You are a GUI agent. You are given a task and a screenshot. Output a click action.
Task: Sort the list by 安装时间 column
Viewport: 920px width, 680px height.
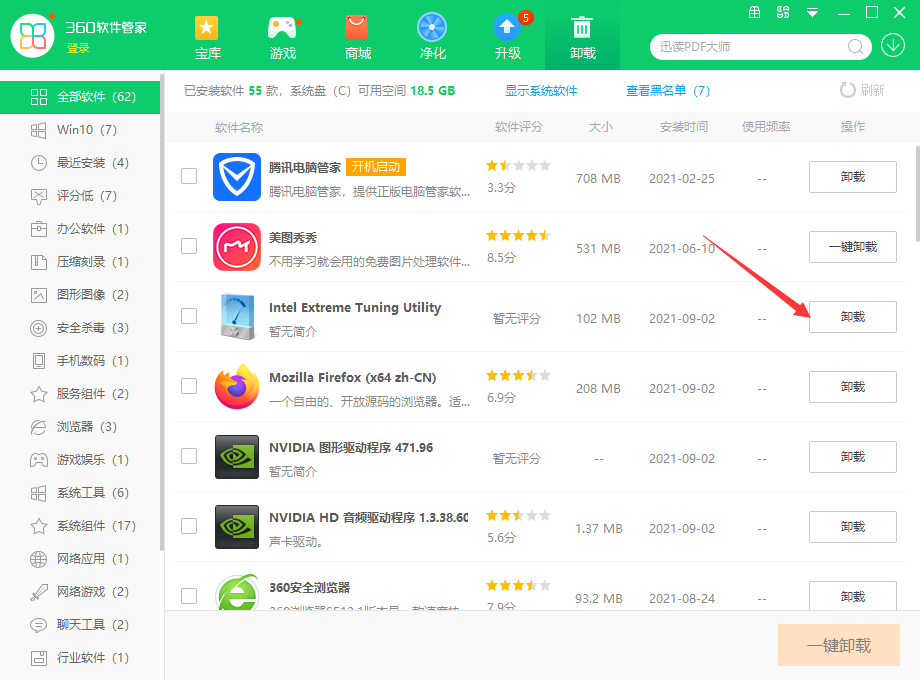(683, 127)
